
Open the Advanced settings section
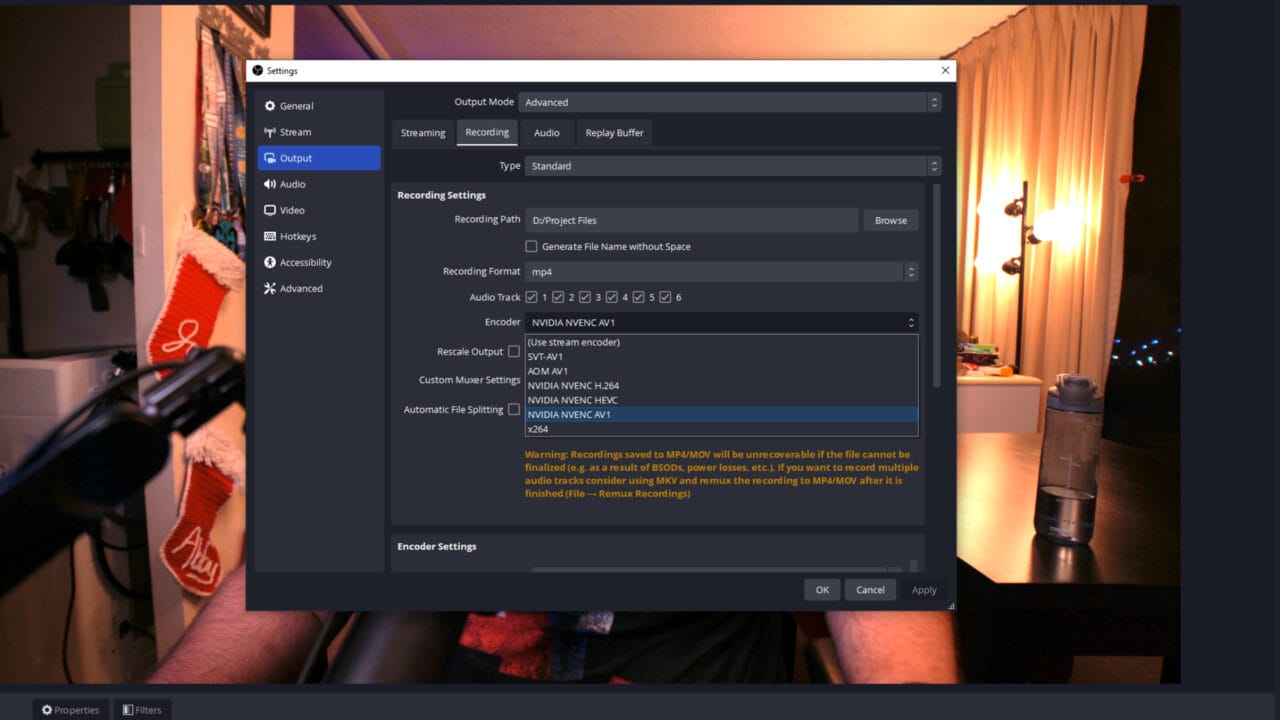coord(299,288)
